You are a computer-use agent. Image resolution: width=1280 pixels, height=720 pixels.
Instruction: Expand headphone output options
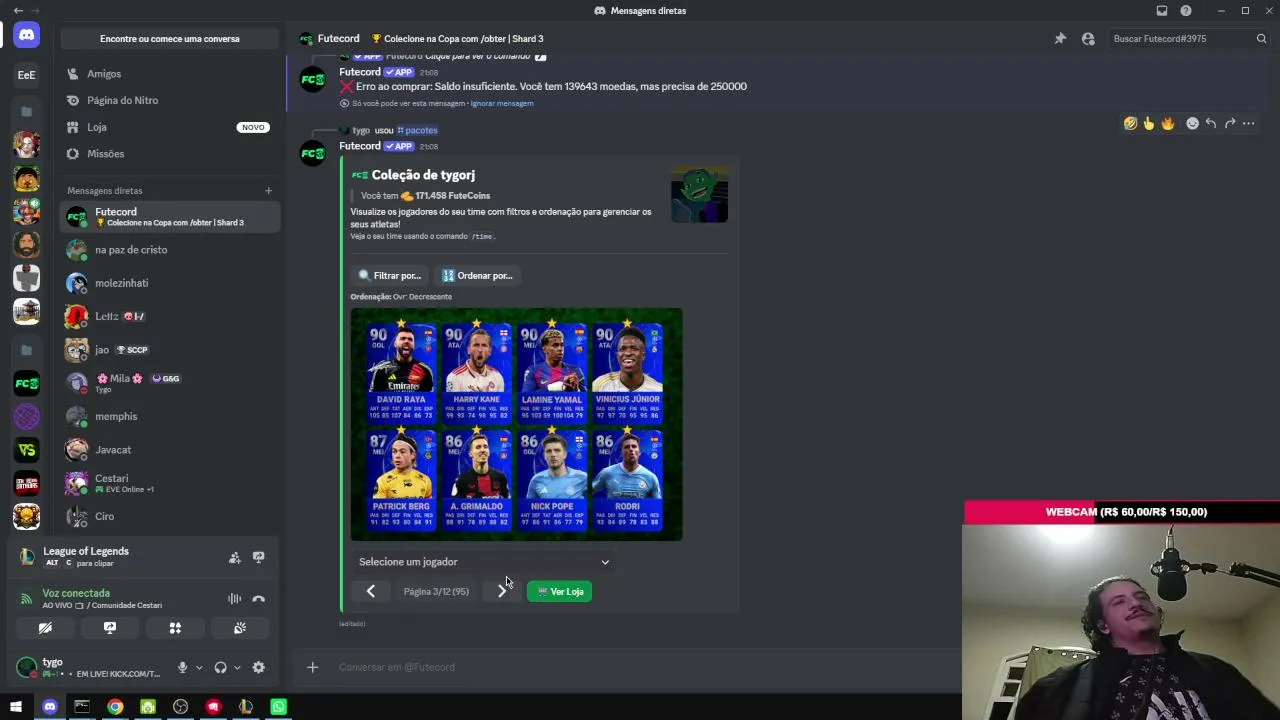click(237, 667)
